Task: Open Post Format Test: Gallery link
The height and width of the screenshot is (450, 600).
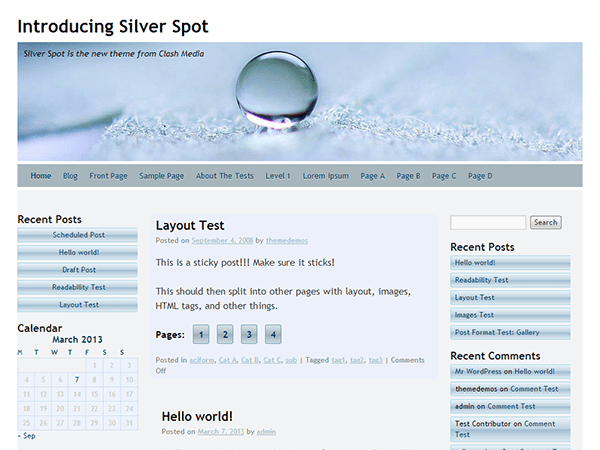Action: click(510, 333)
